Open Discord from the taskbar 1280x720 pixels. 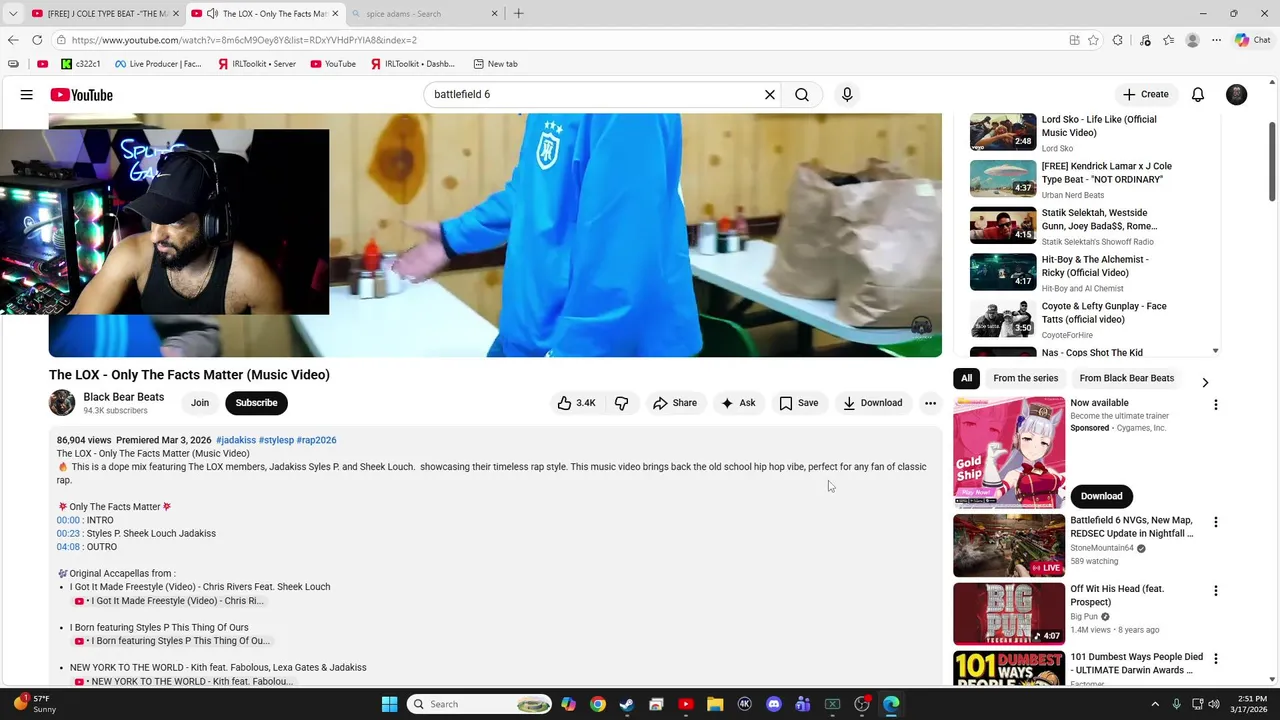coord(773,704)
